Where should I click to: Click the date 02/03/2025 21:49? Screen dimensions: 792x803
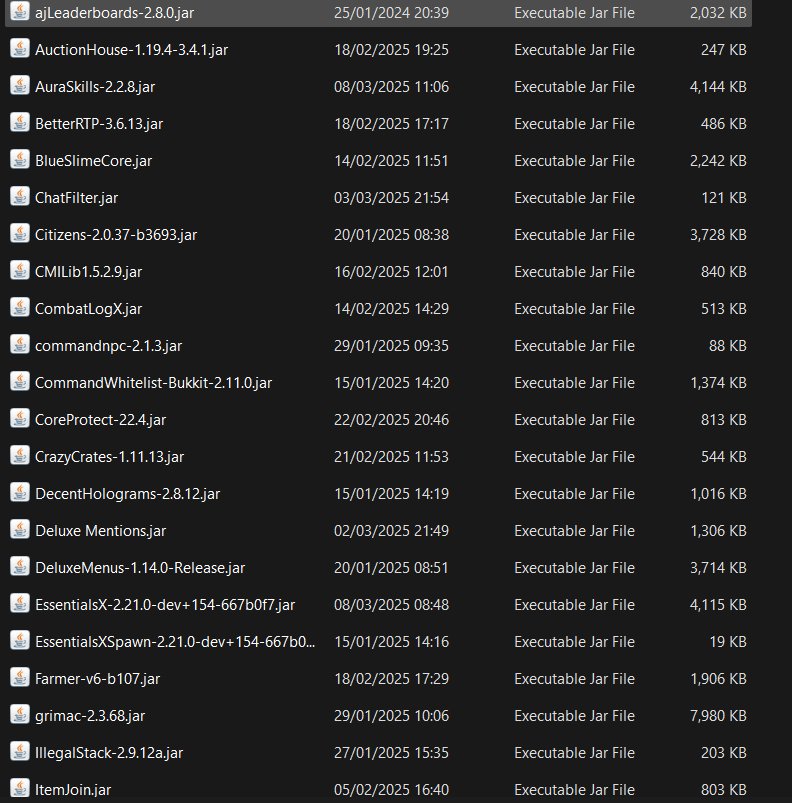[392, 531]
